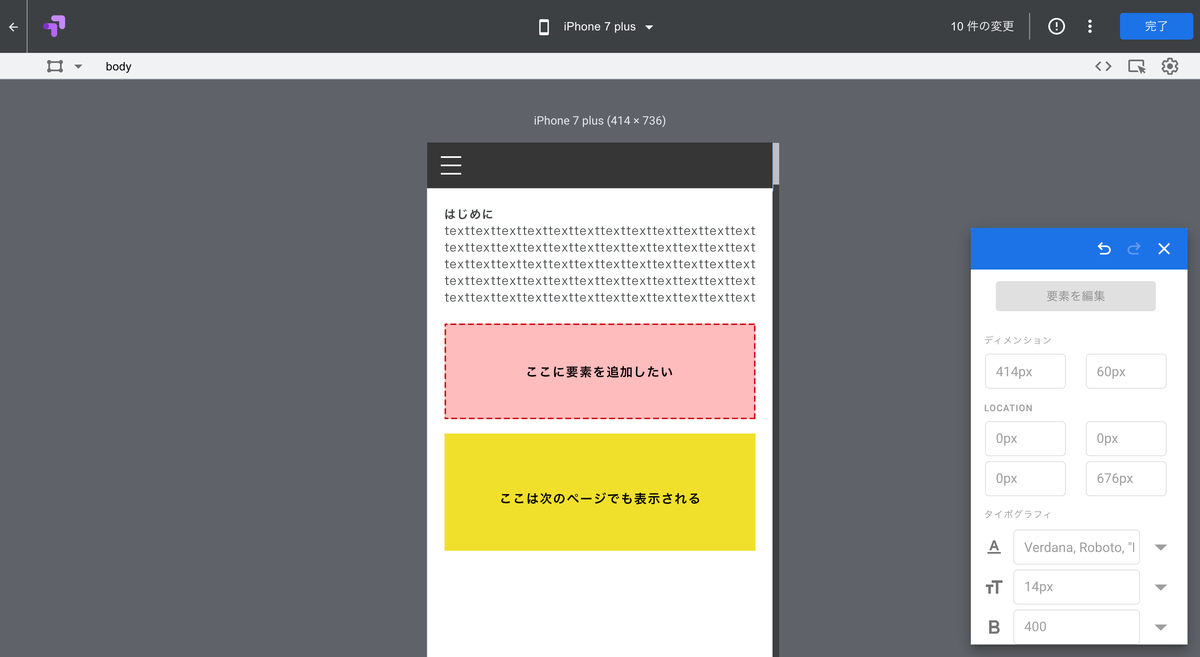The image size is (1200, 657).
Task: Redo a change in the editing palette
Action: tap(1134, 248)
